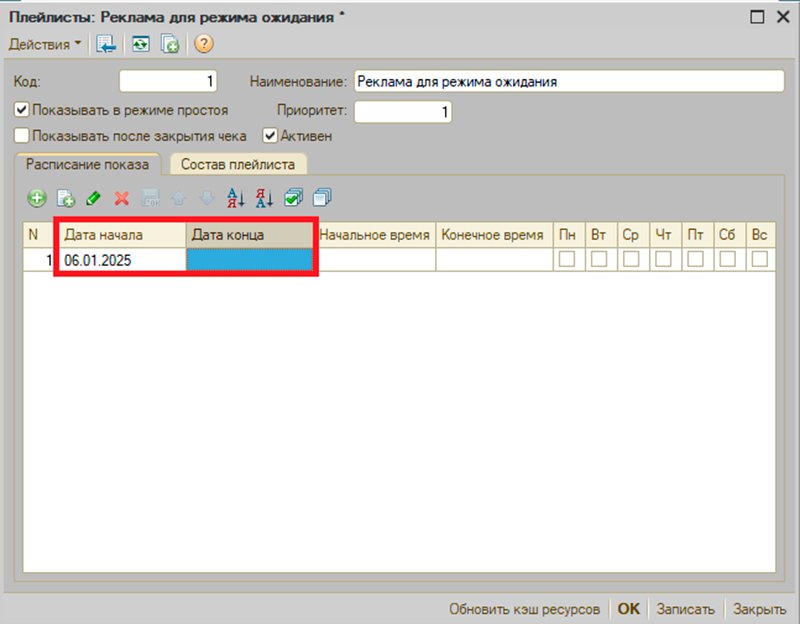Image resolution: width=800 pixels, height=624 pixels.
Task: Sort schedule rows ascending
Action: 236,198
